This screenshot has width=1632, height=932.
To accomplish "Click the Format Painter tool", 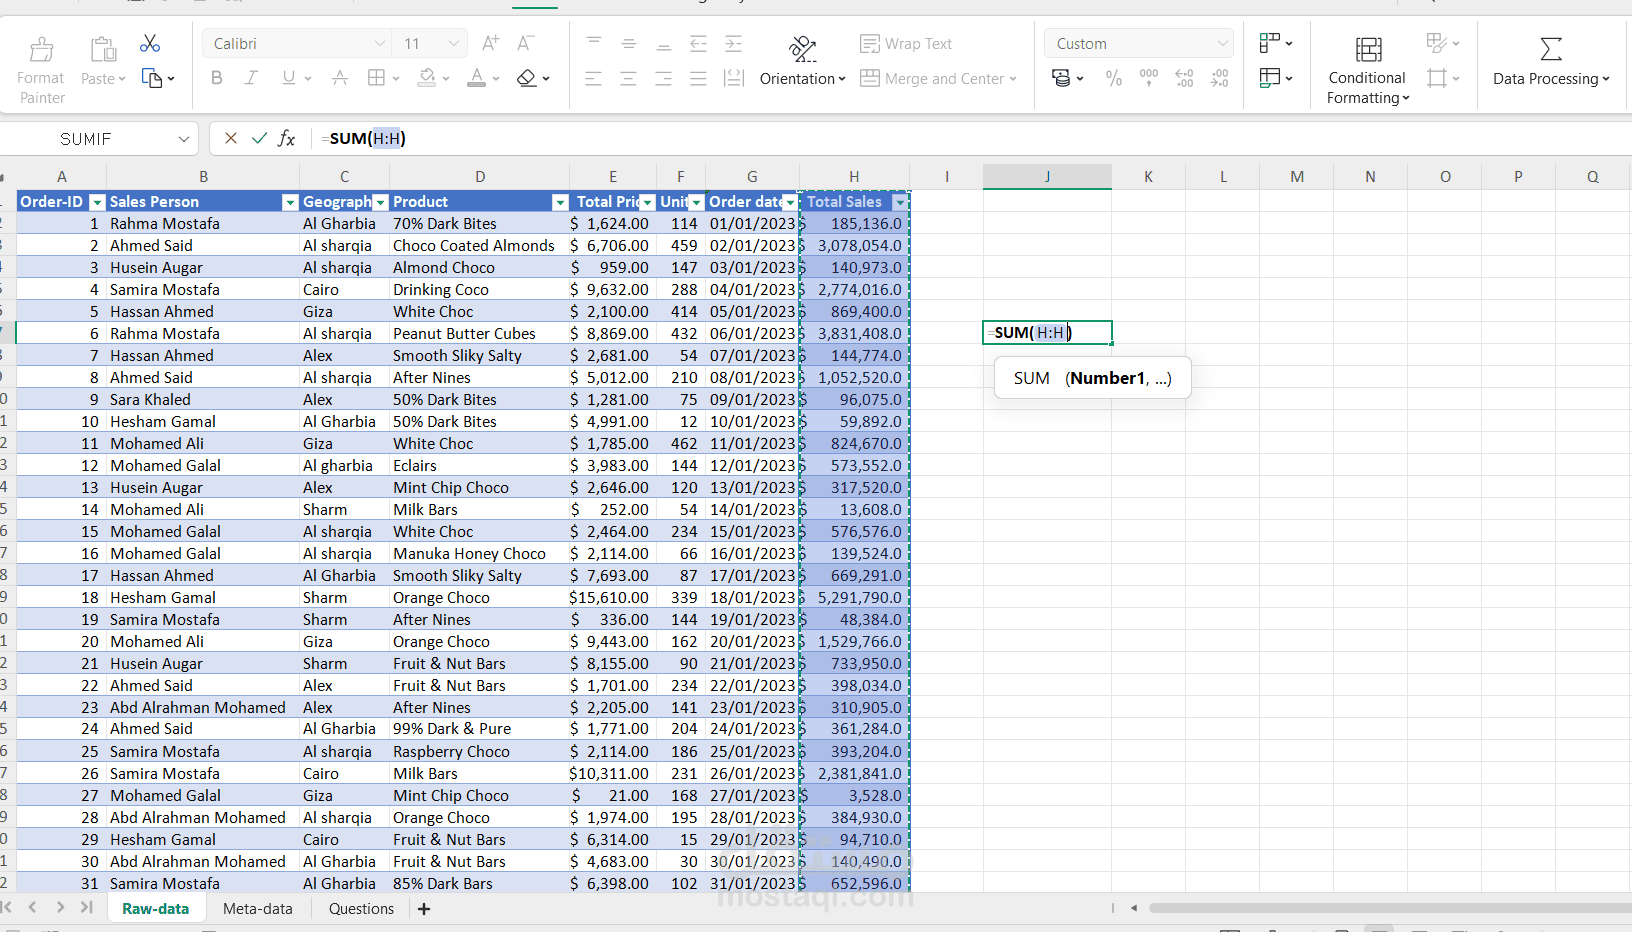I will point(41,70).
